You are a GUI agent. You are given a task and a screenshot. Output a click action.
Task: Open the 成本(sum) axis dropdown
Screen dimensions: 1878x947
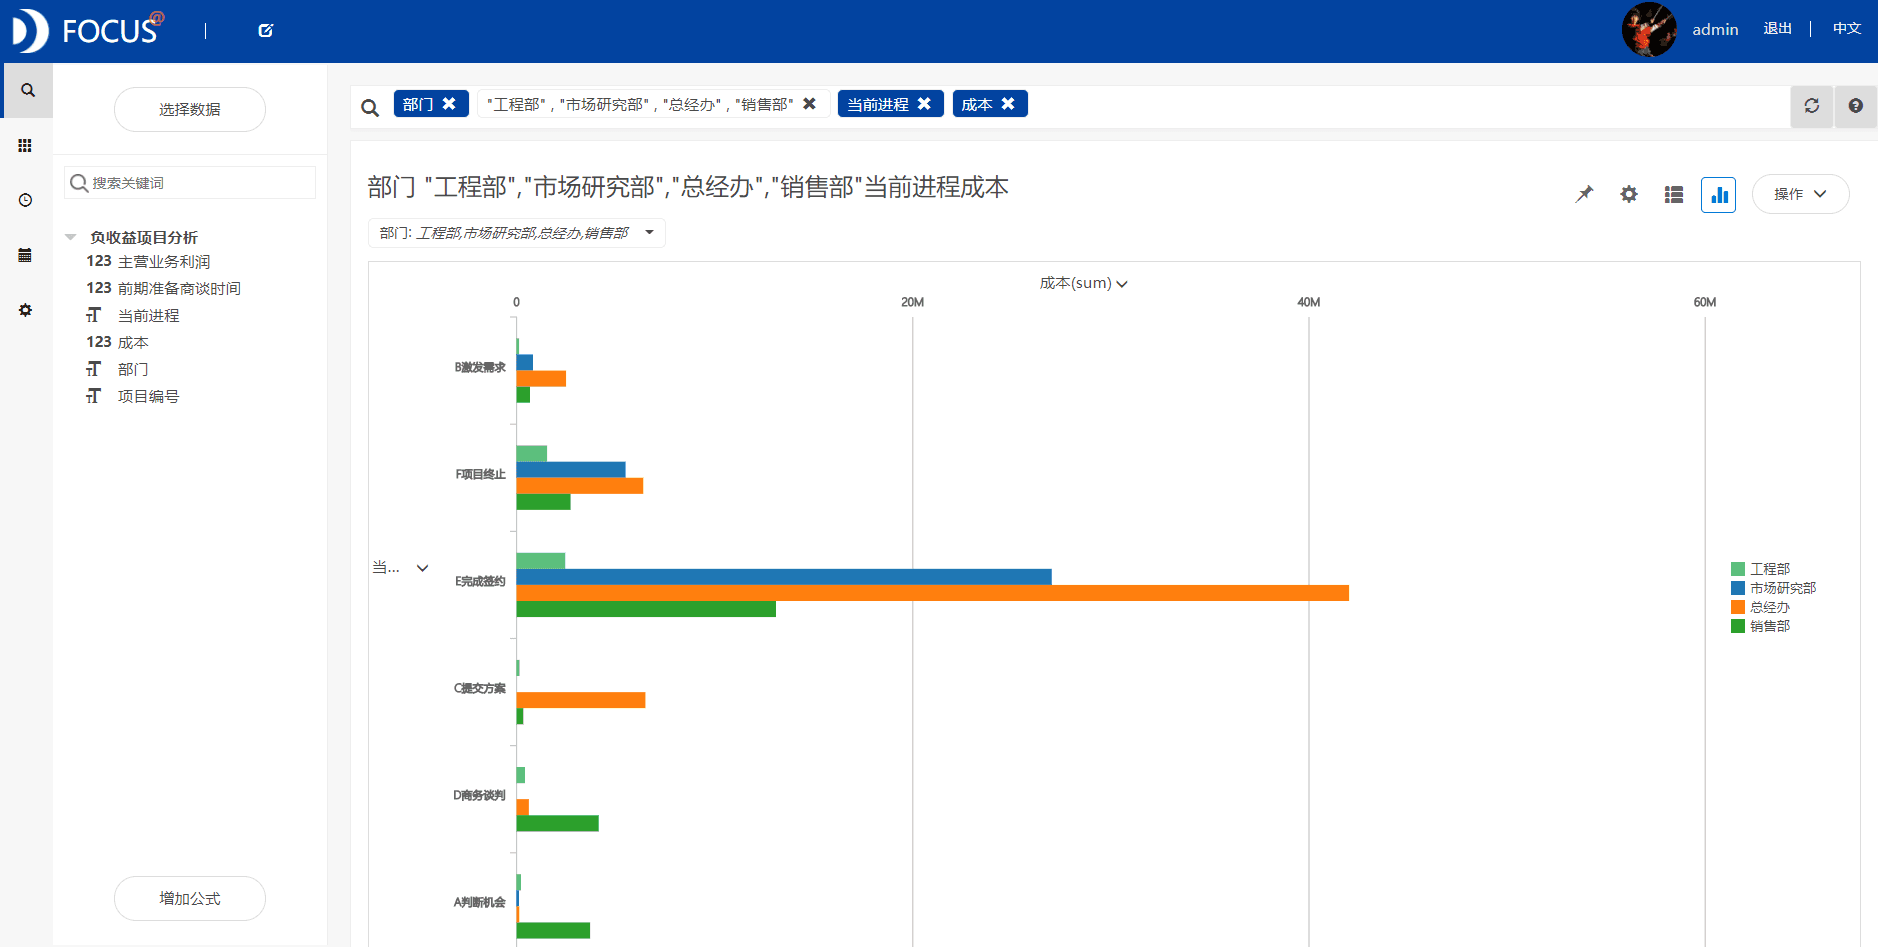[1083, 283]
